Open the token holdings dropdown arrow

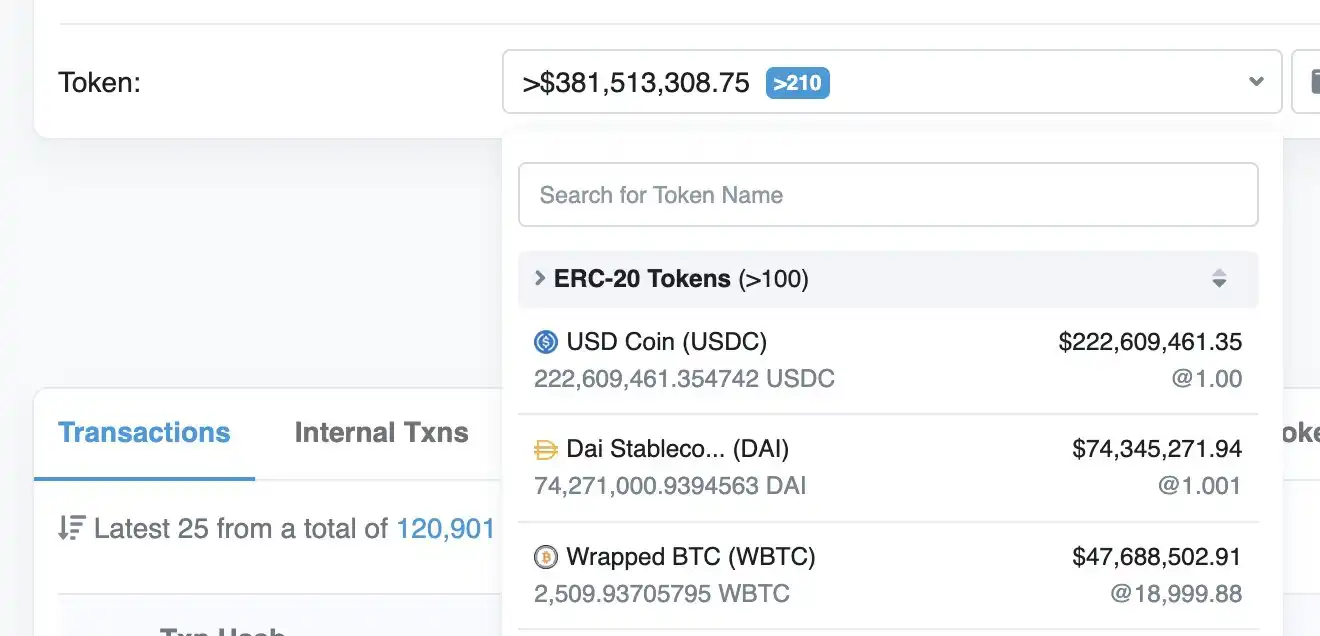1256,82
